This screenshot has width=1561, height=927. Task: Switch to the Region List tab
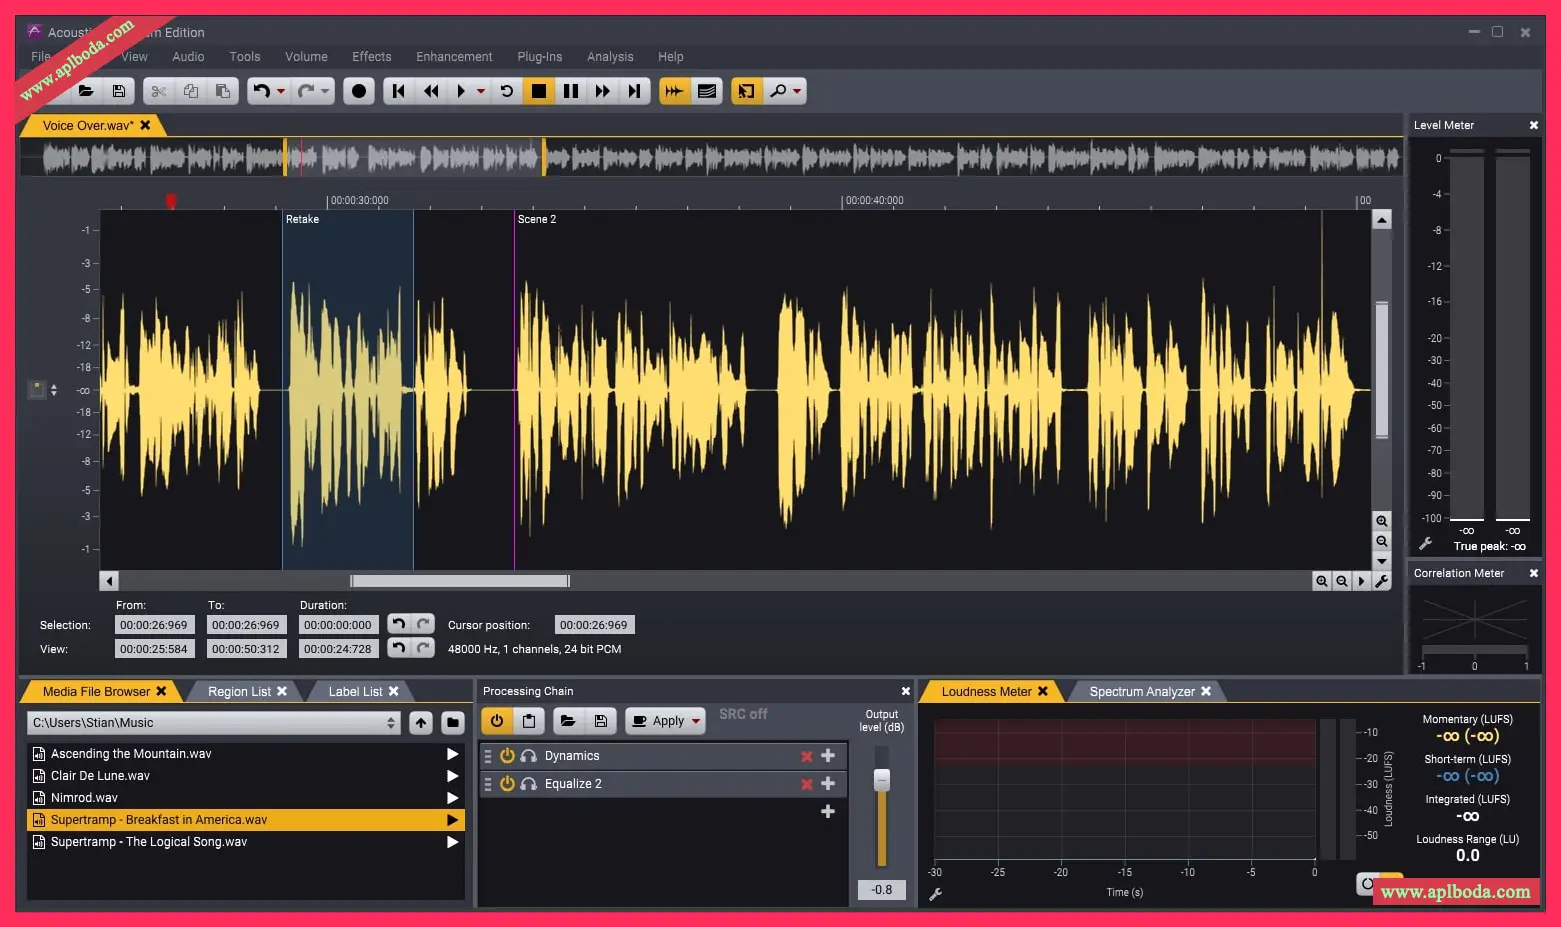tap(239, 691)
